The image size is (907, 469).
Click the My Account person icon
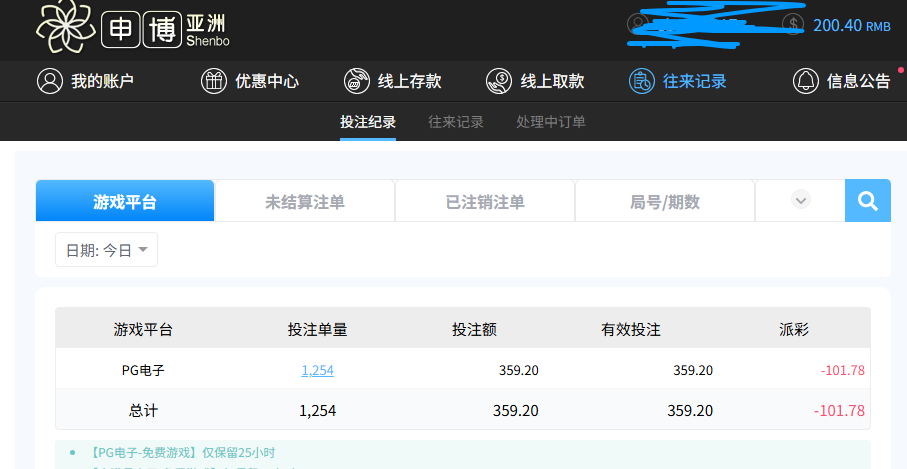(49, 81)
